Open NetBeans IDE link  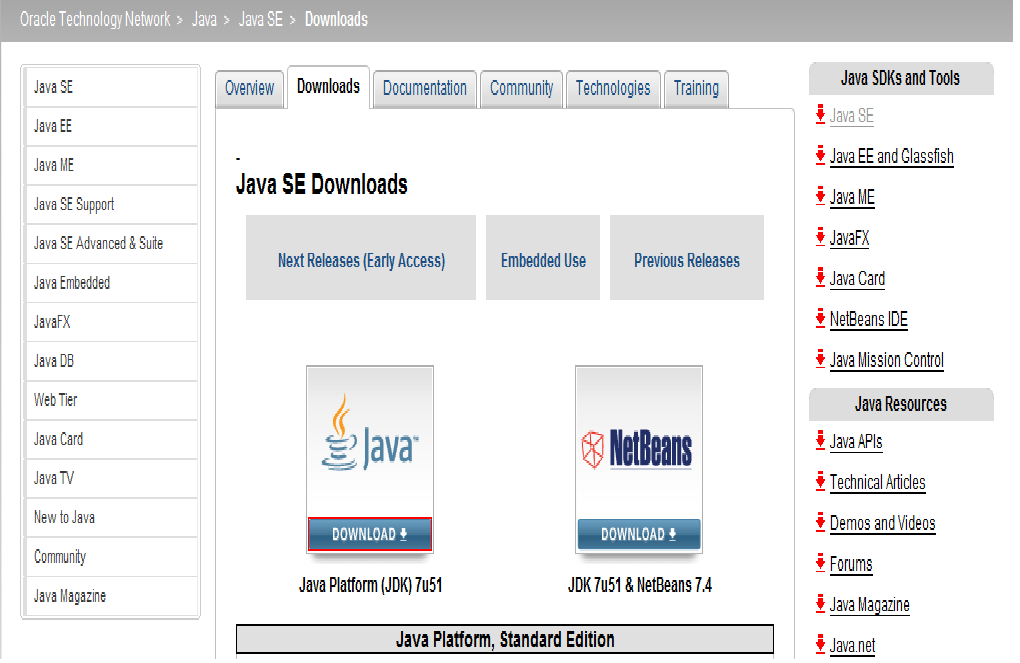(x=868, y=319)
